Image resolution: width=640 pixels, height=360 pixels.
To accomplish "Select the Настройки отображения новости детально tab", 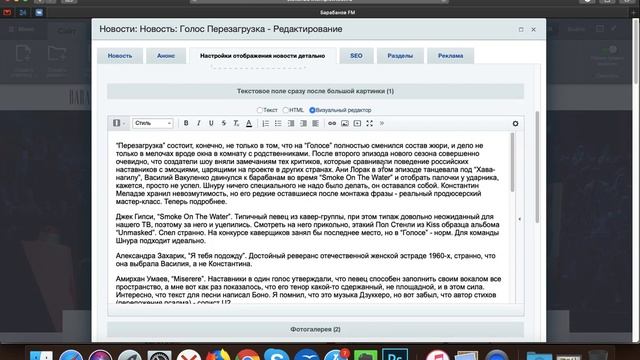I will pos(262,56).
